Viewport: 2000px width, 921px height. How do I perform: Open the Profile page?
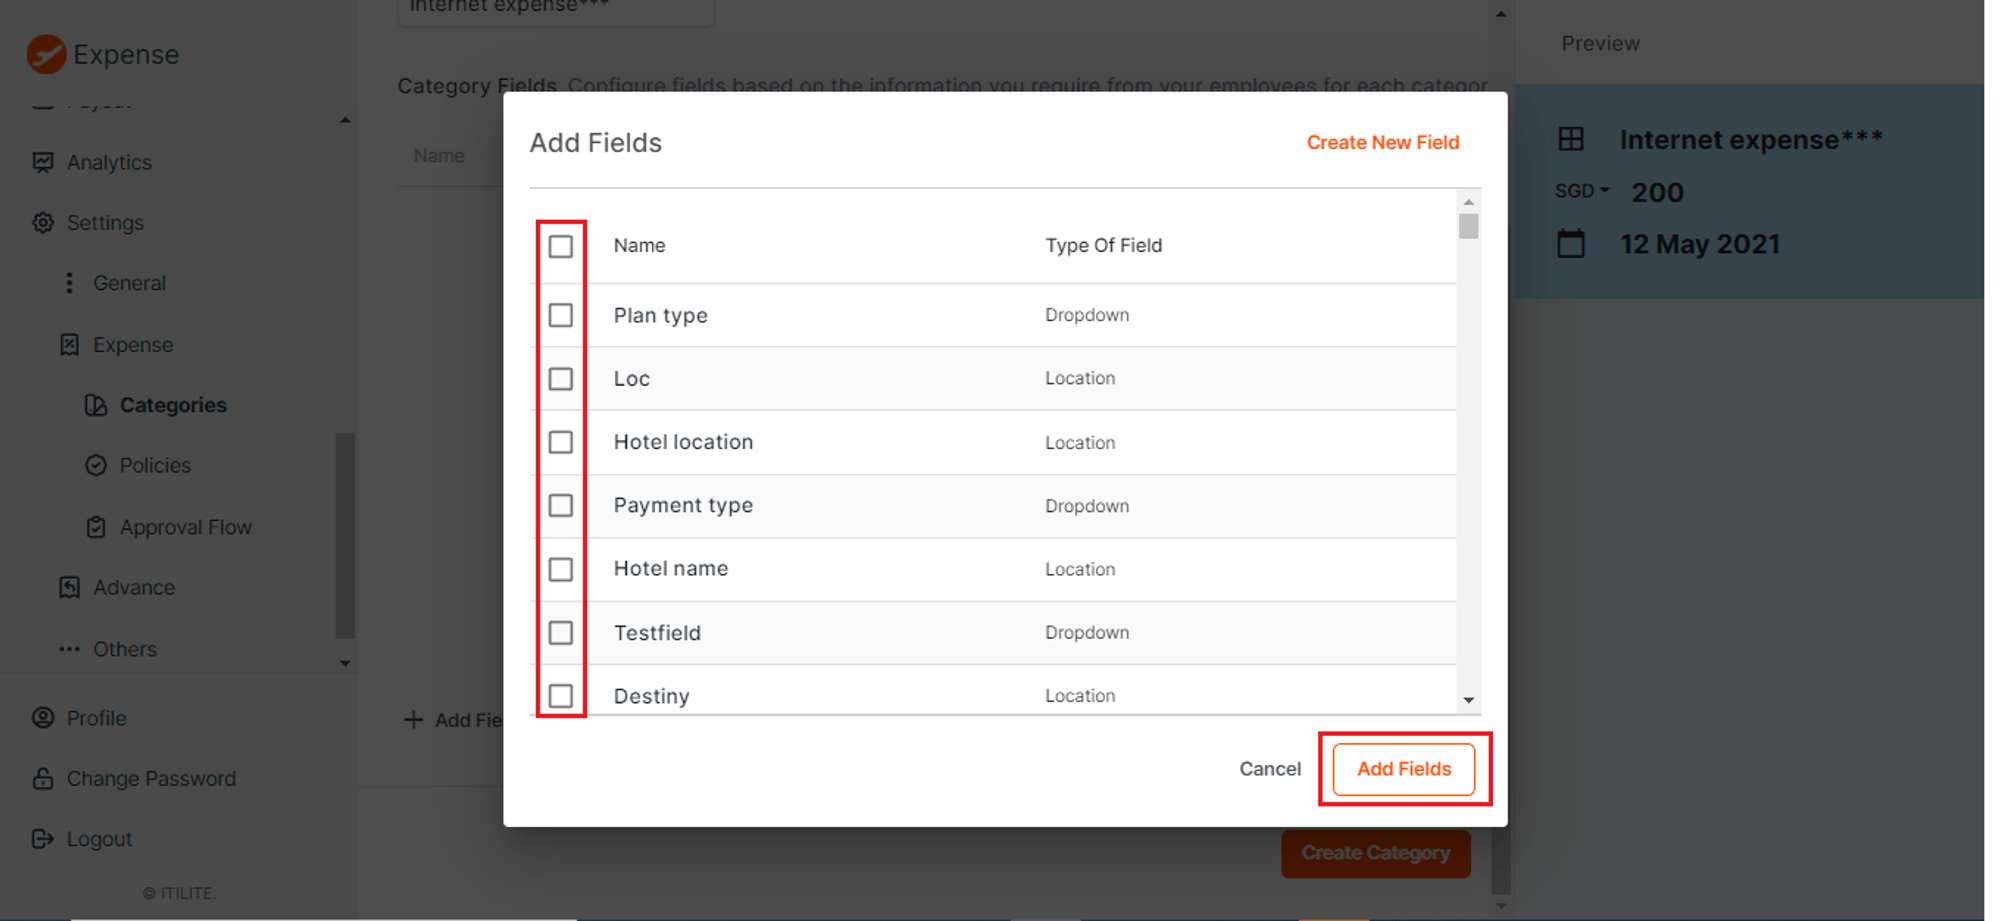pyautogui.click(x=96, y=718)
